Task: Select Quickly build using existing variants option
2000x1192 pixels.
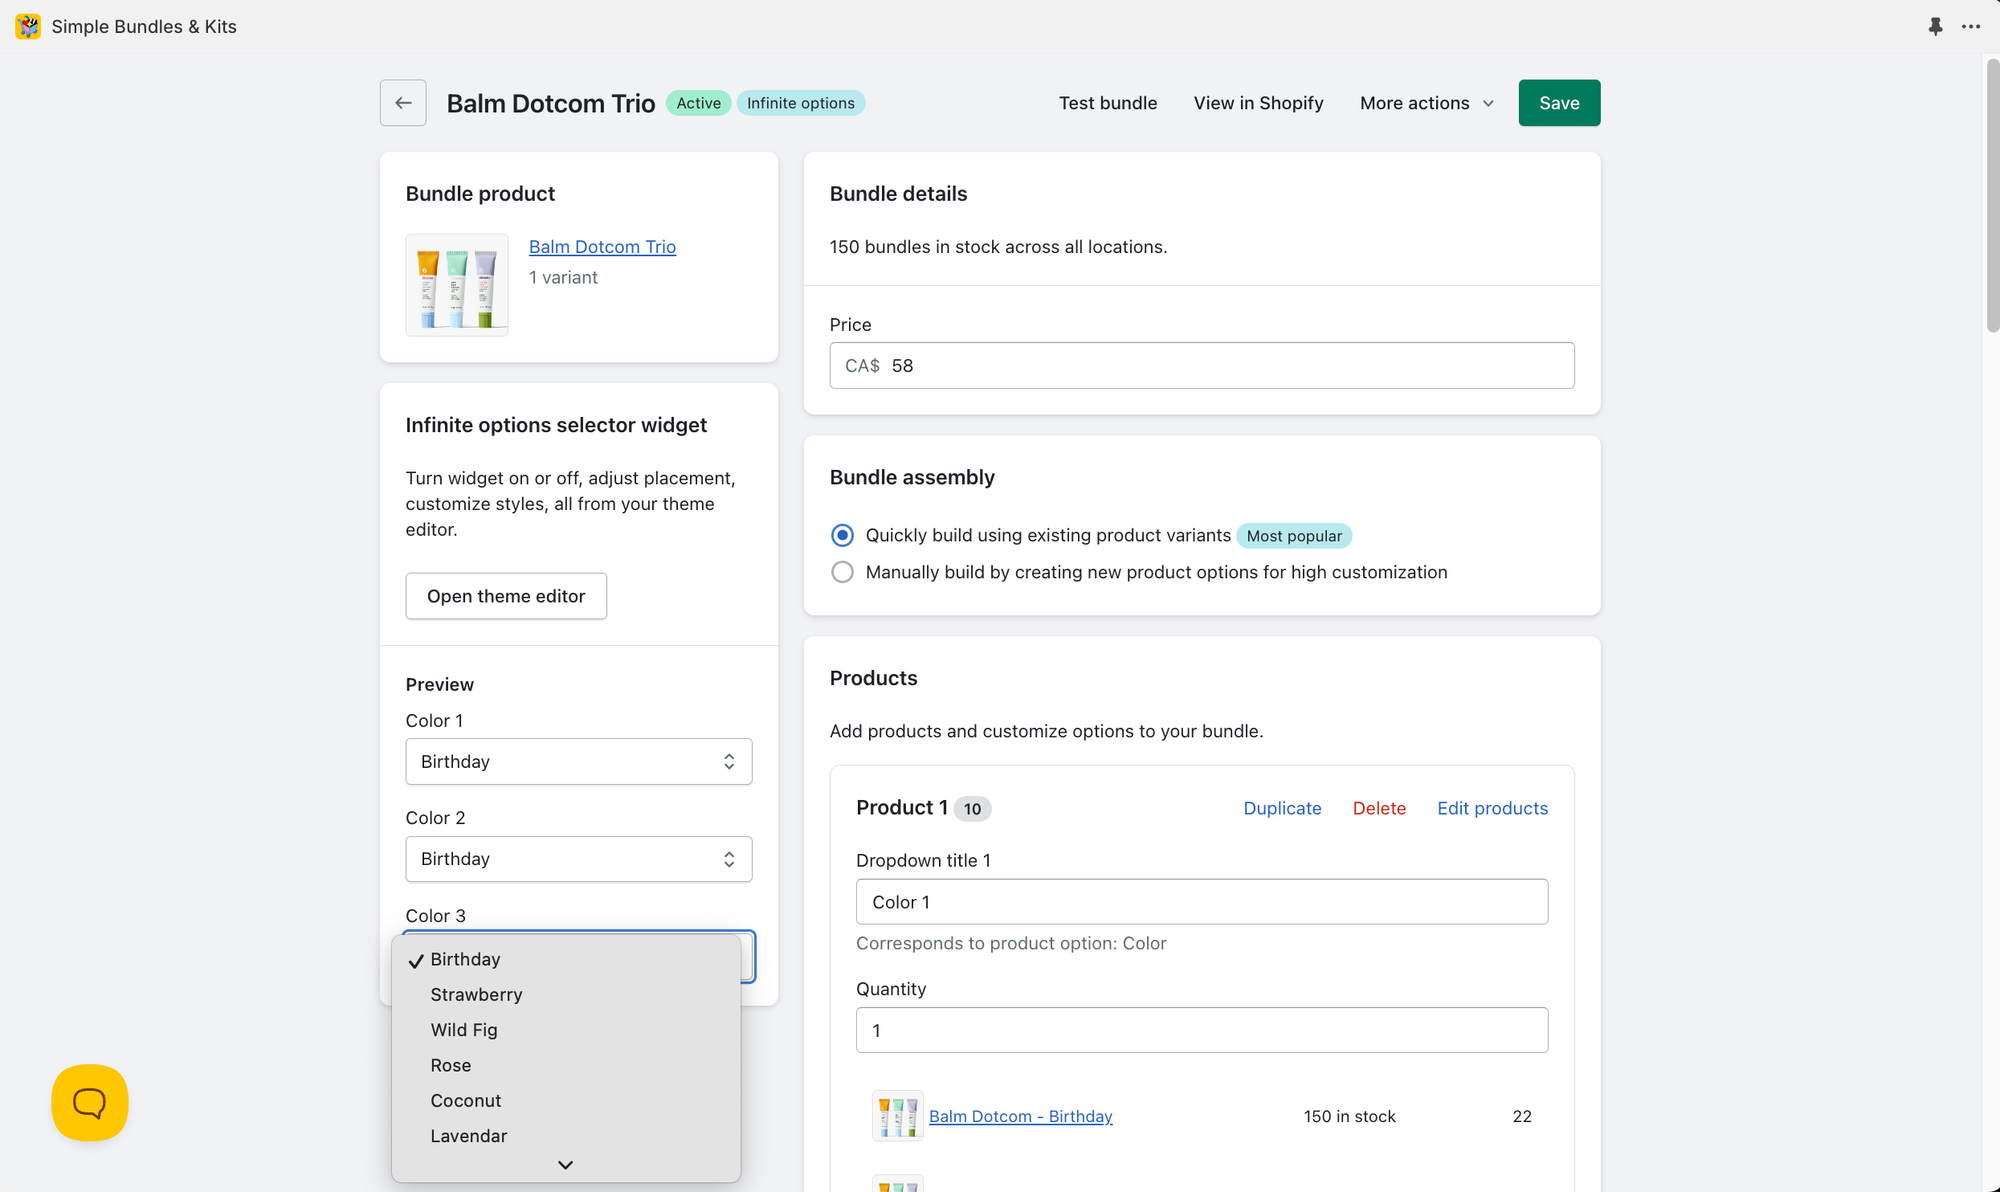Action: (x=843, y=536)
